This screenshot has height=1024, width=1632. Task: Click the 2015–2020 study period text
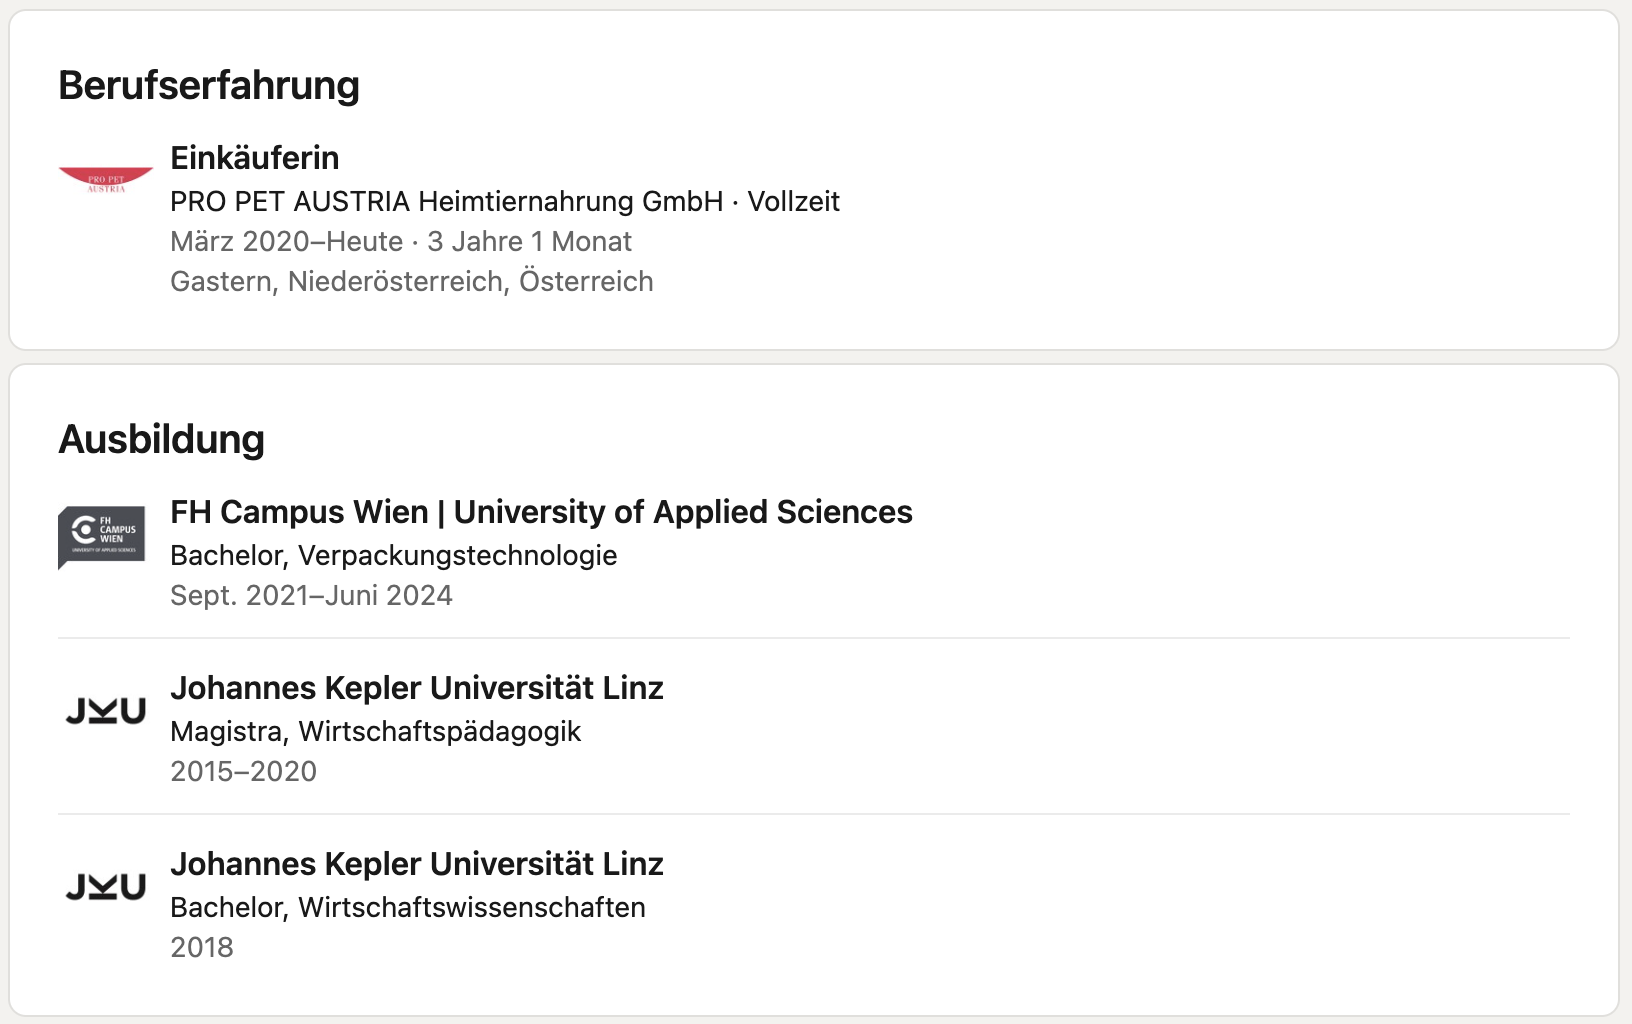[x=243, y=771]
